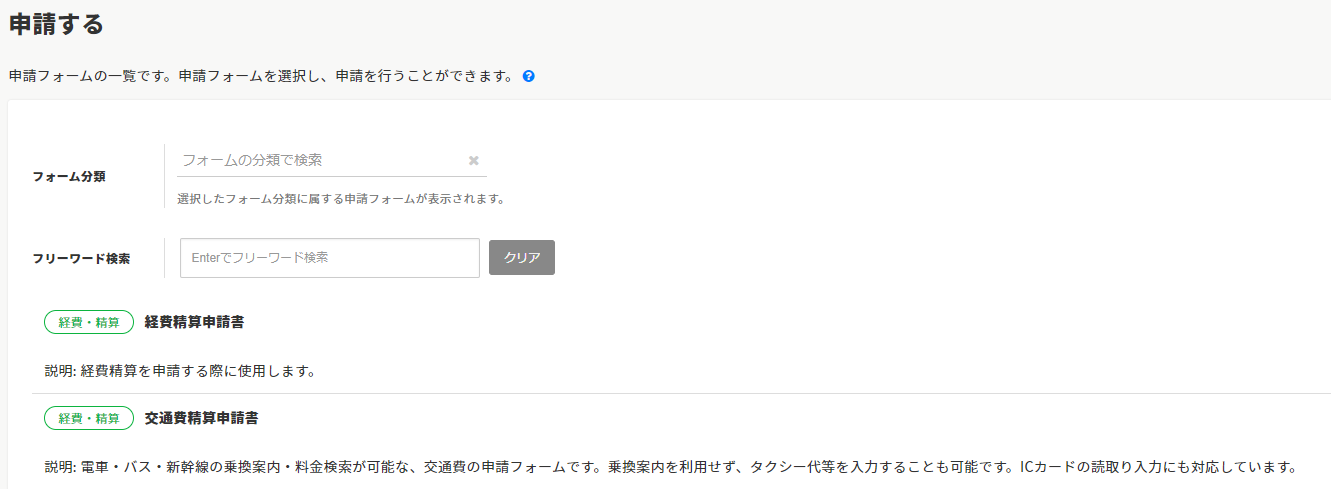
Task: Click the blue help question mark icon
Action: (529, 76)
